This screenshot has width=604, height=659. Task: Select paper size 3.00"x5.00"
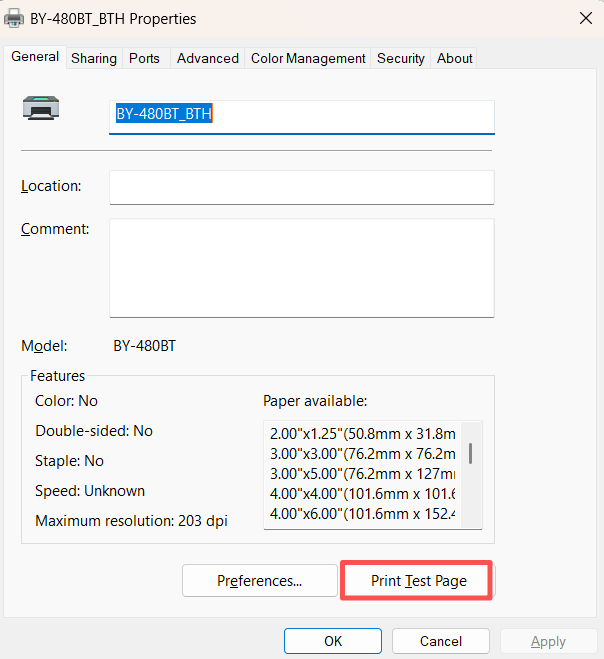tap(363, 474)
